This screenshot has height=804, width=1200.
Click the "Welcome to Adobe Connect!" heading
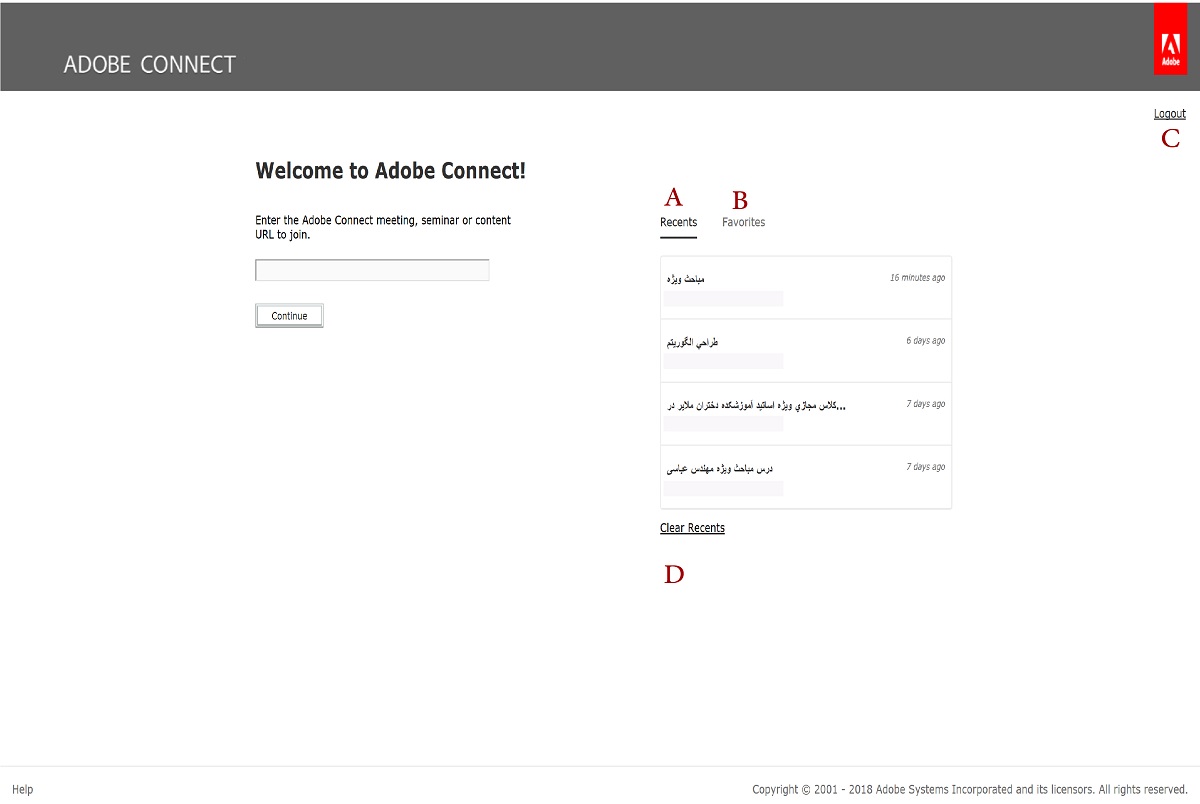390,171
